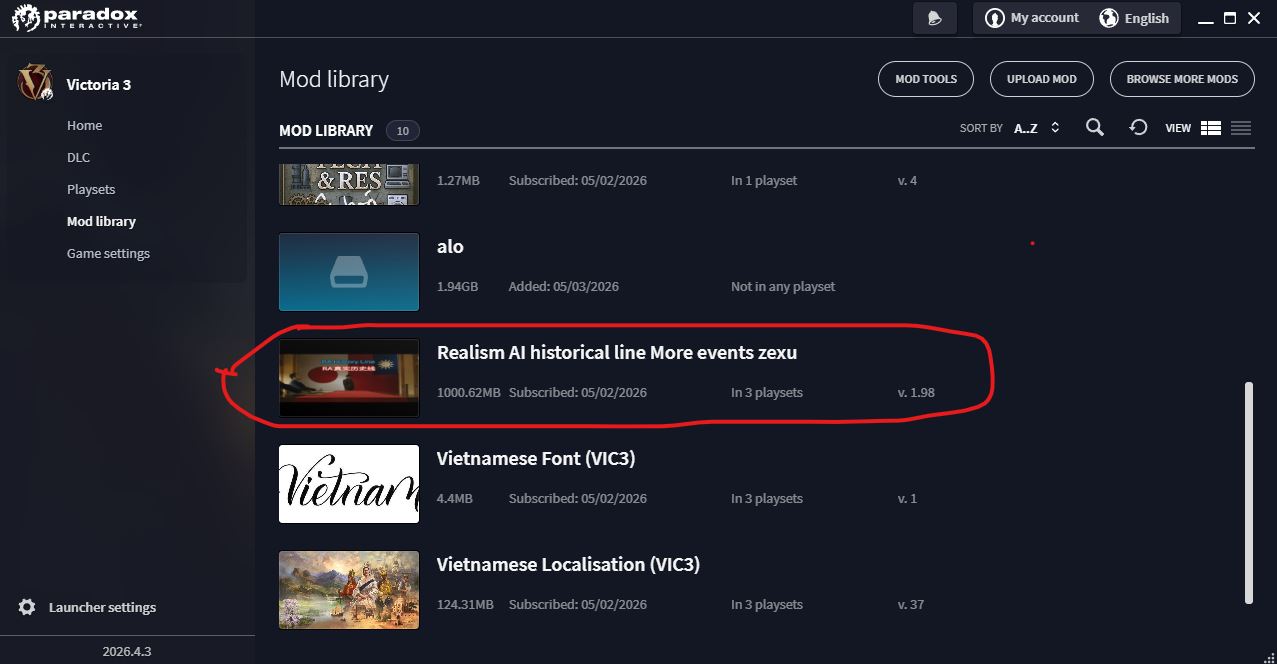Switch to detailed list view

click(1211, 128)
